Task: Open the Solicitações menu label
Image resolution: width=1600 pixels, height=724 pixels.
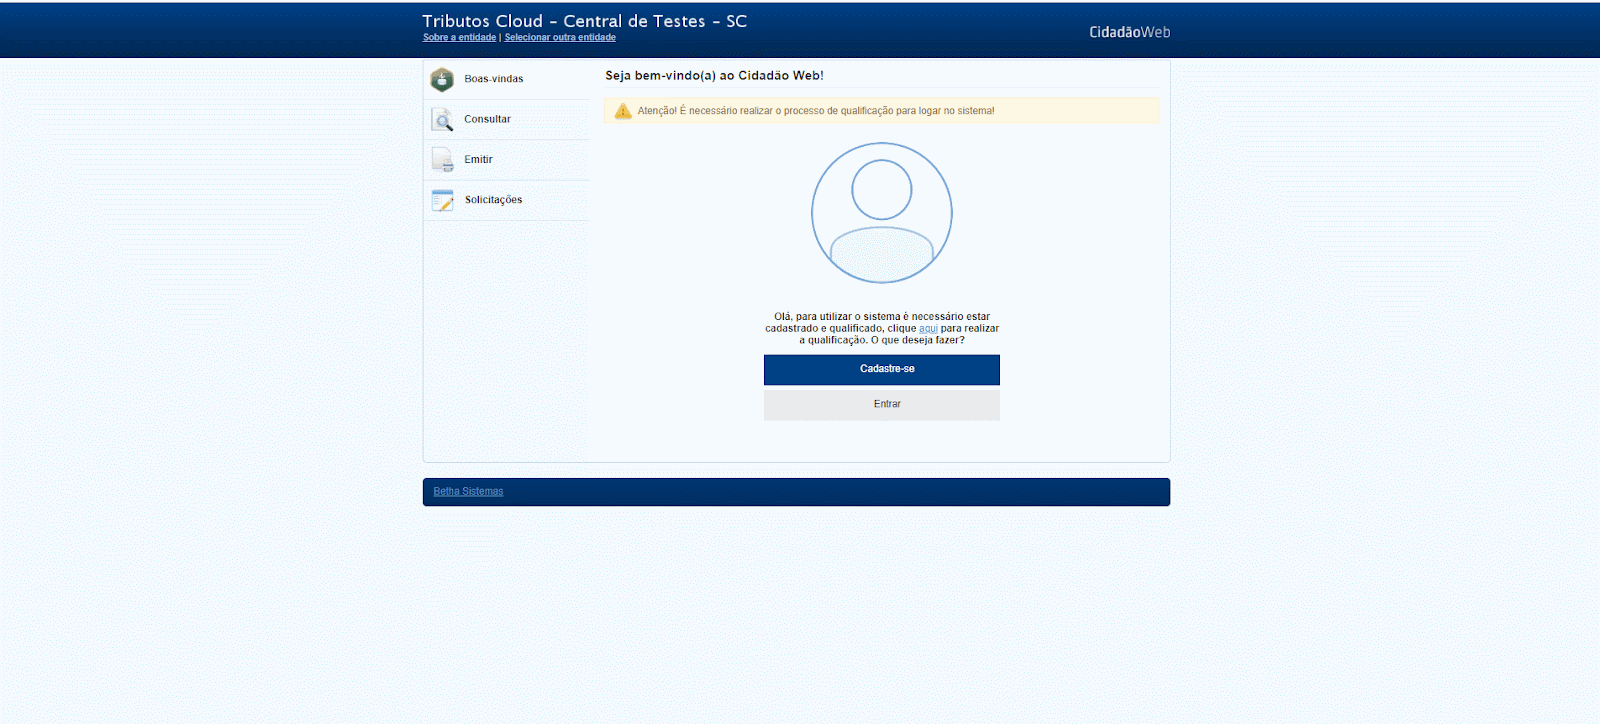Action: 493,200
